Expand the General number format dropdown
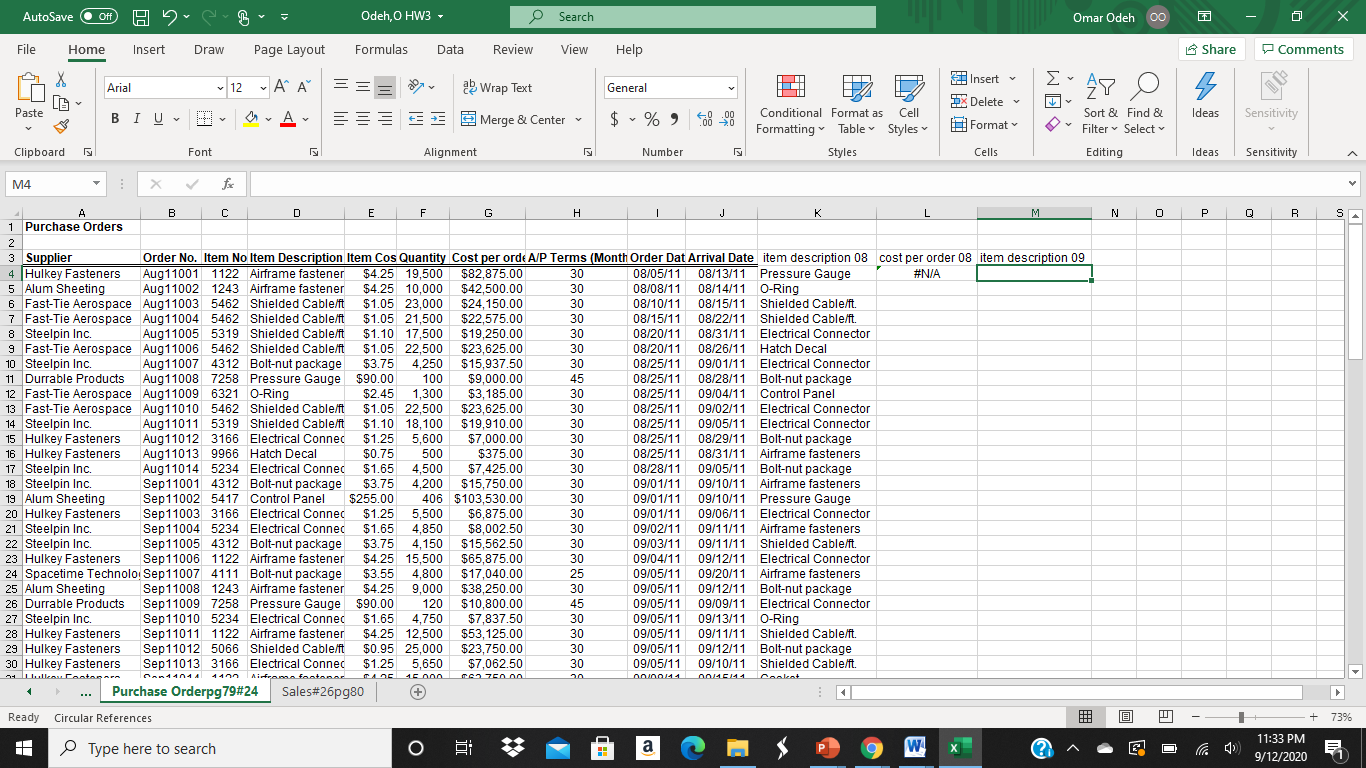Image resolution: width=1366 pixels, height=768 pixels. click(x=731, y=88)
